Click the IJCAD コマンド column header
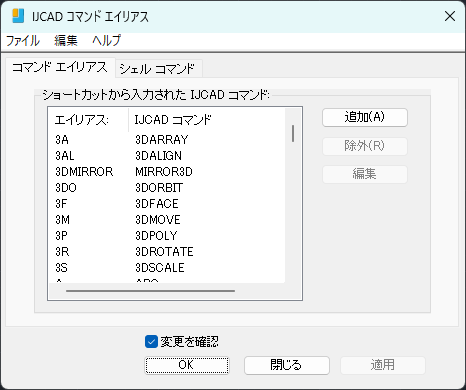Image resolution: width=466 pixels, height=390 pixels. [207, 120]
